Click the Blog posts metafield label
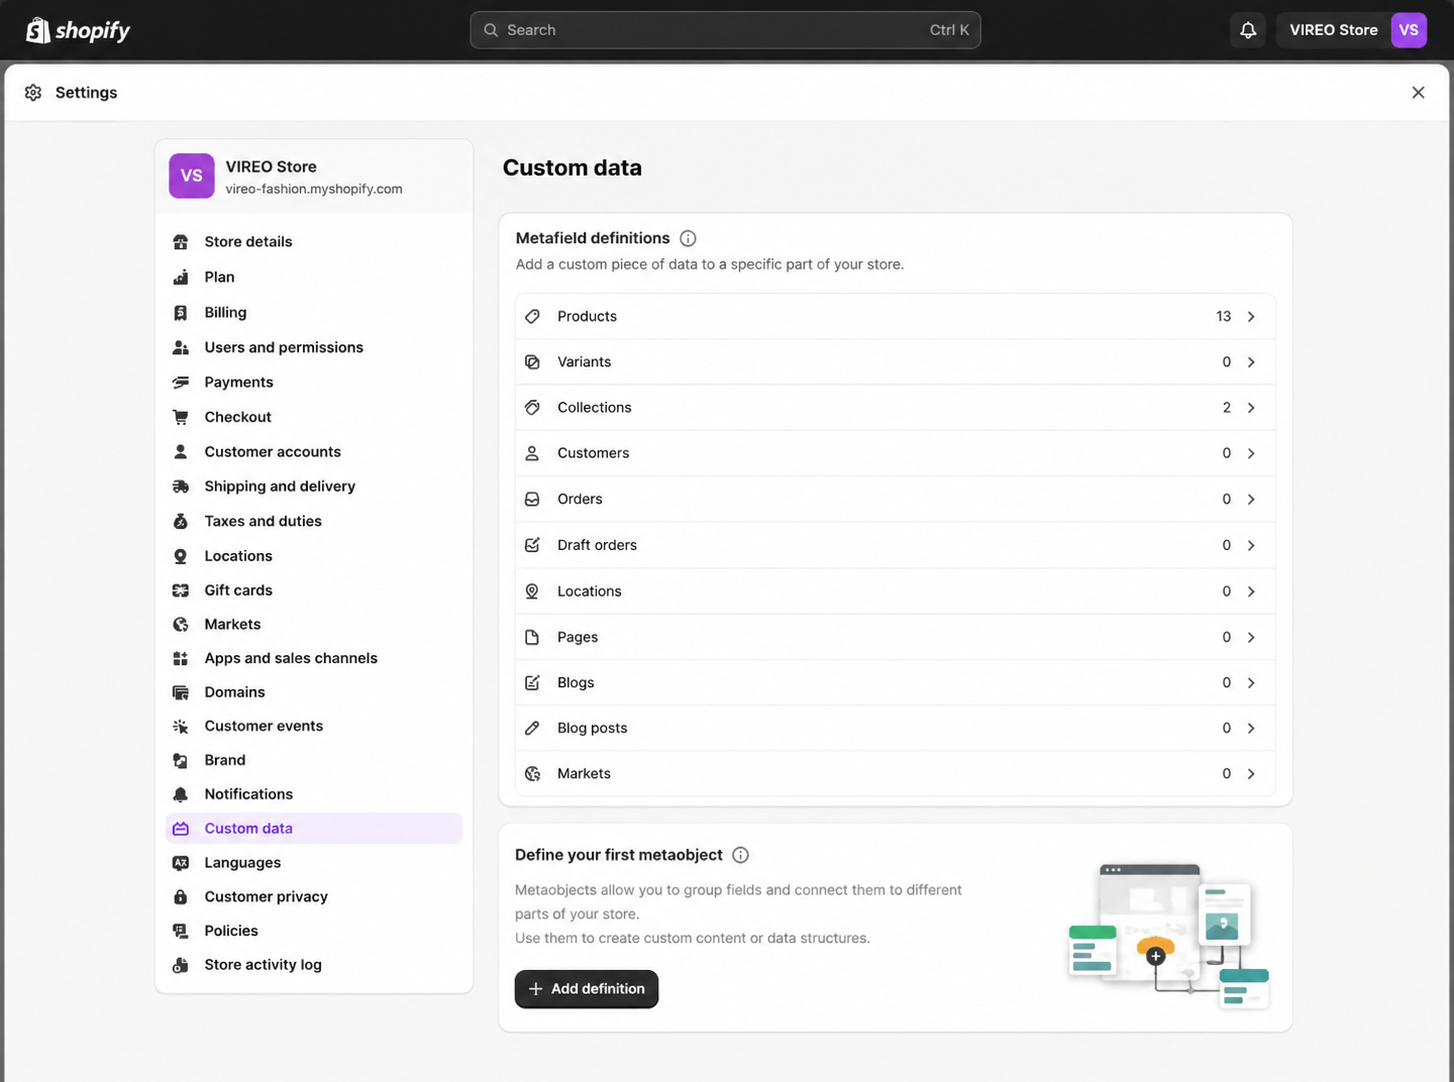 tap(592, 728)
